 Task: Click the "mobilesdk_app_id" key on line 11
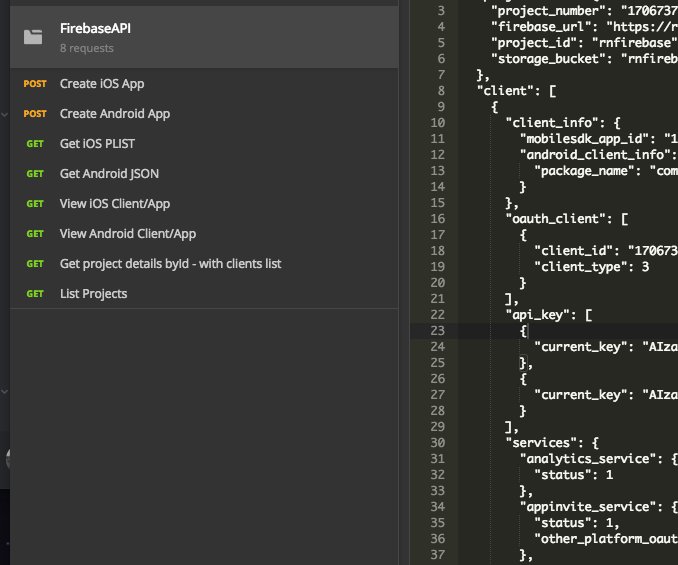coord(585,139)
